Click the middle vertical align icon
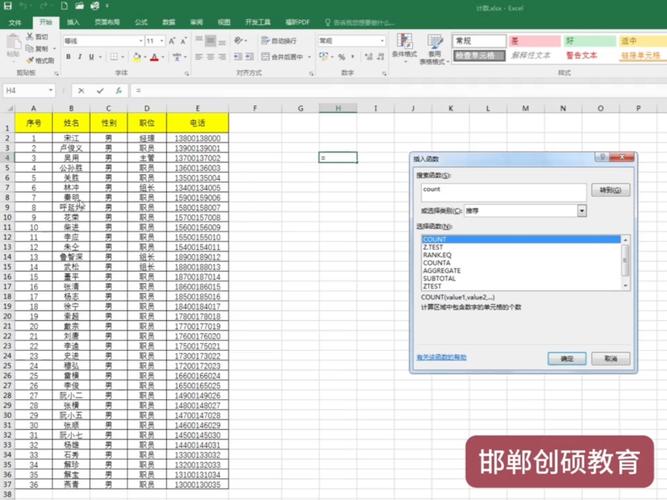Screen dimensions: 667x500 coord(211,41)
